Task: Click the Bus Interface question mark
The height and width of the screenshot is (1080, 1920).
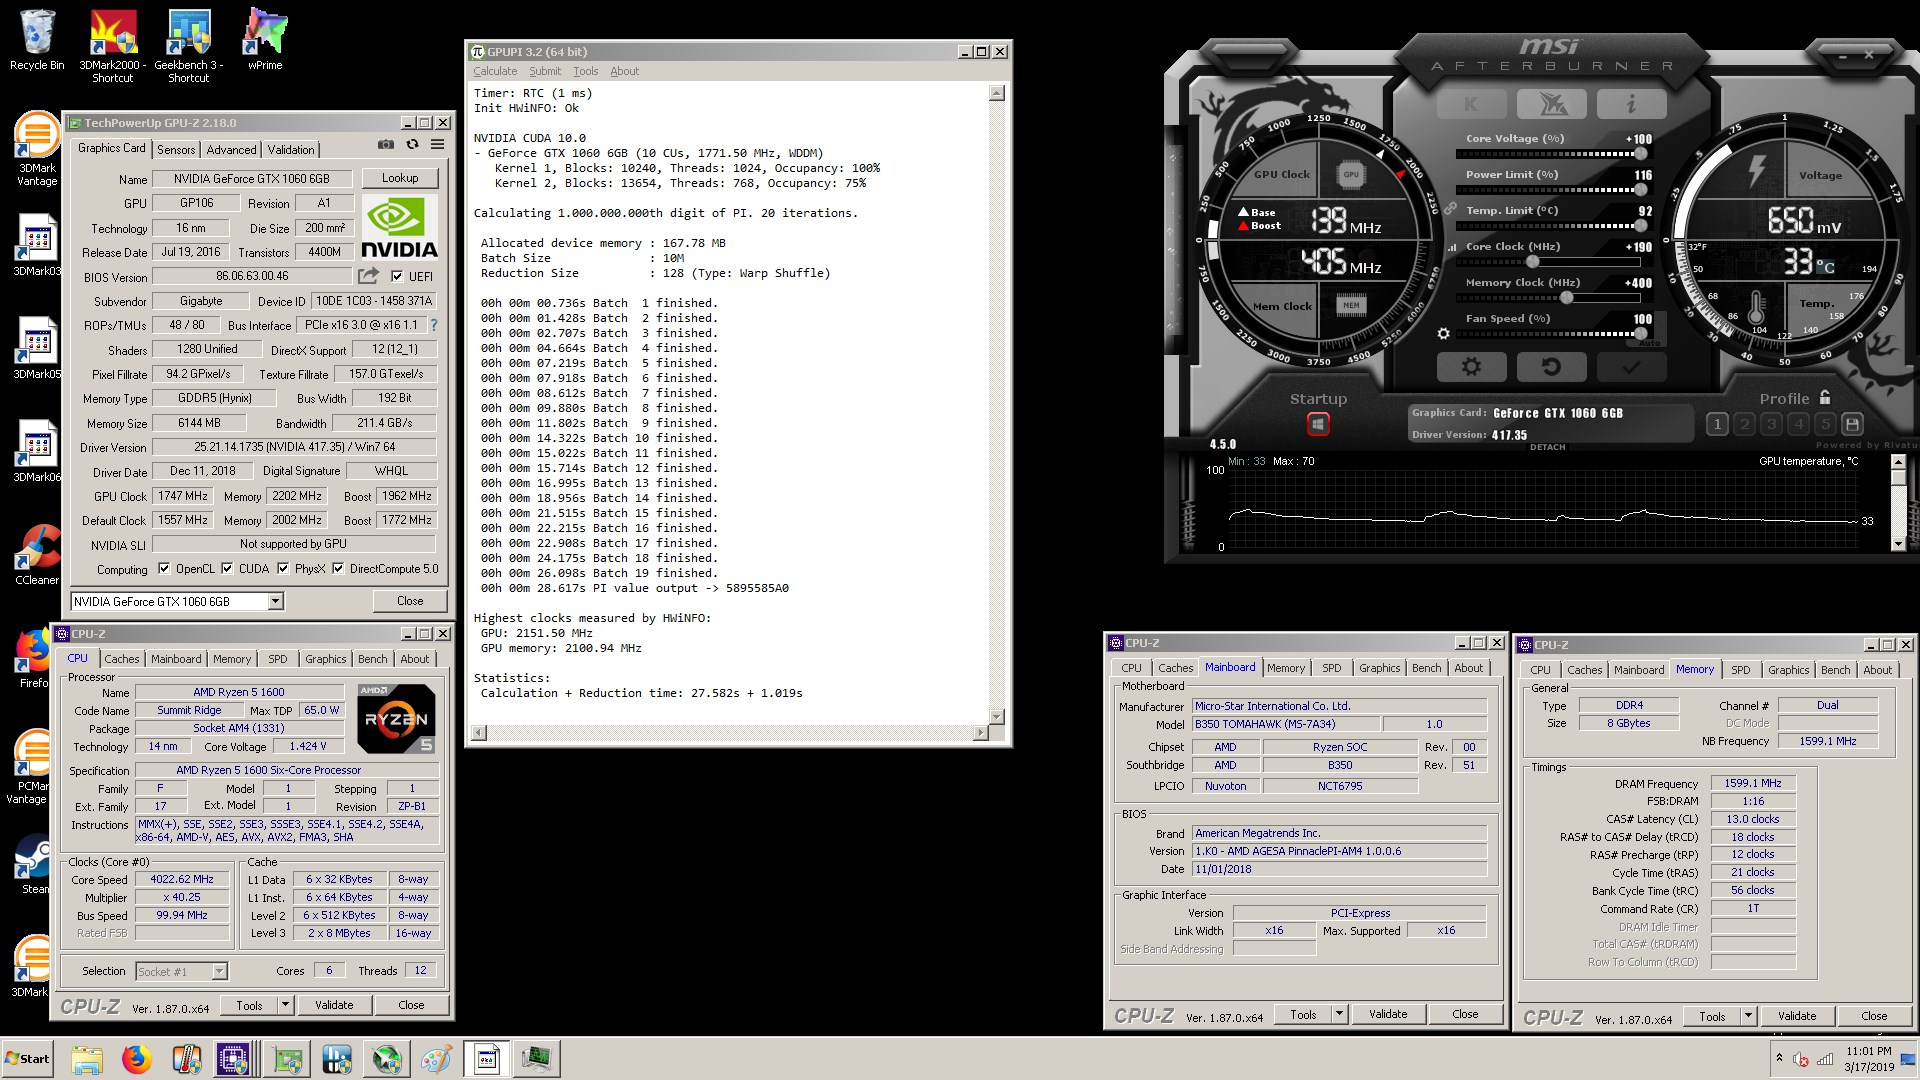Action: (x=433, y=325)
